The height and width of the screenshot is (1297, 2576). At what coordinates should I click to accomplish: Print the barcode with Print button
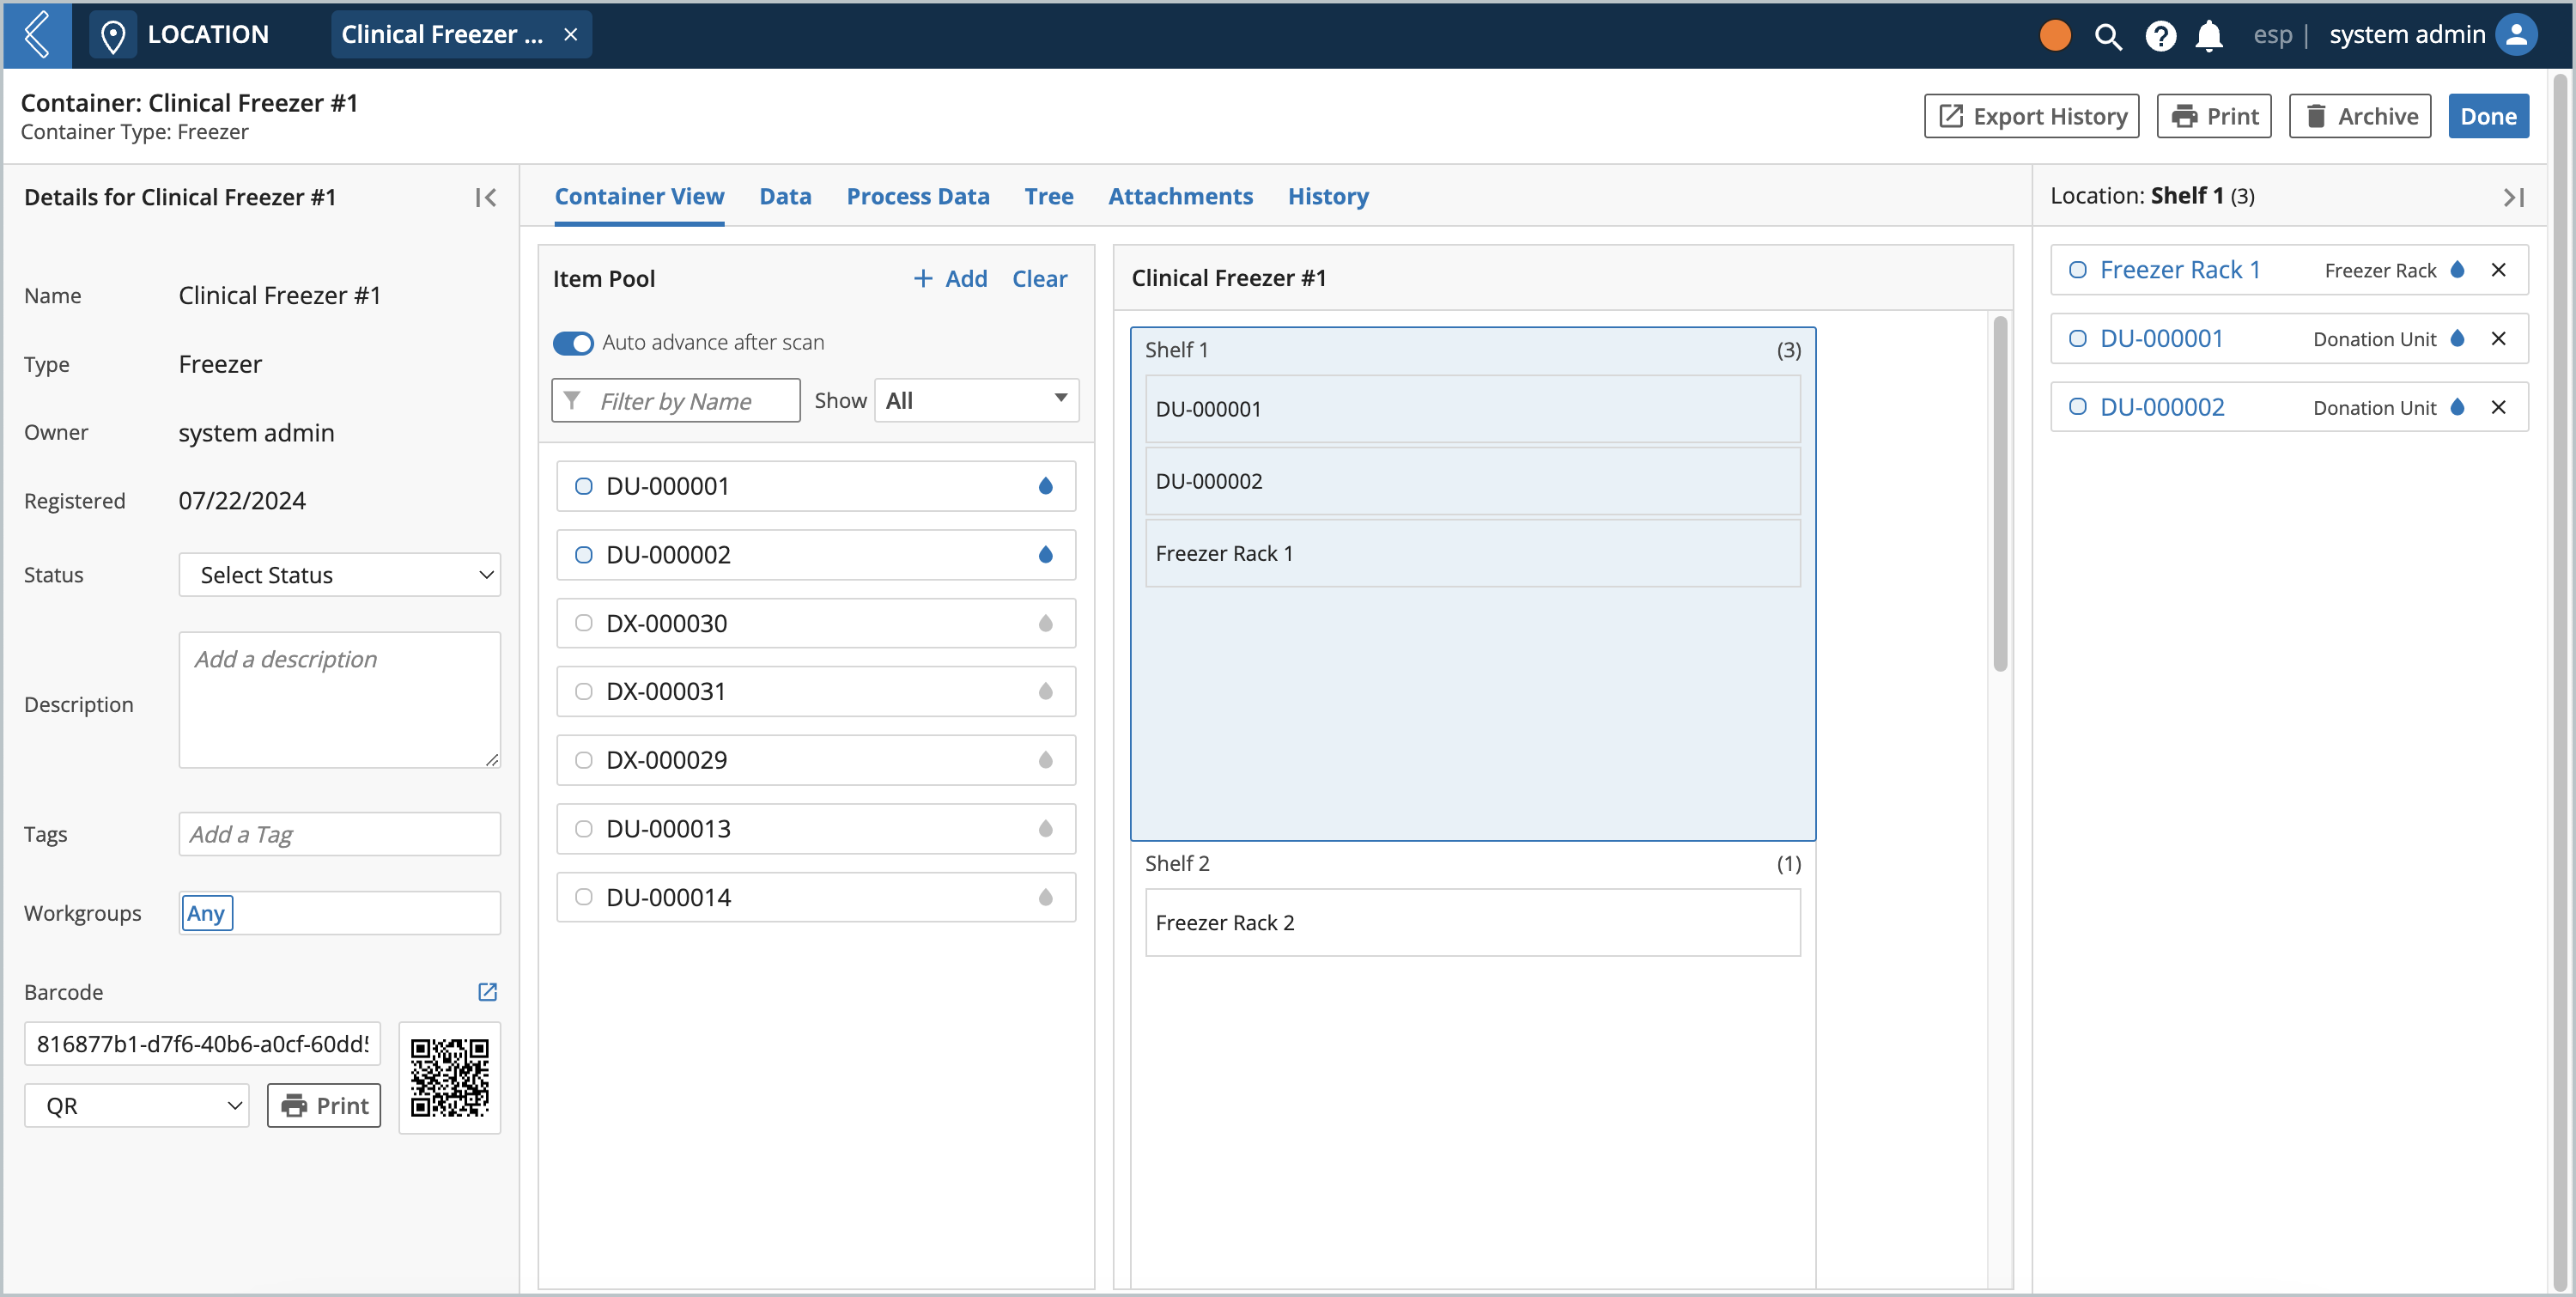(324, 1105)
